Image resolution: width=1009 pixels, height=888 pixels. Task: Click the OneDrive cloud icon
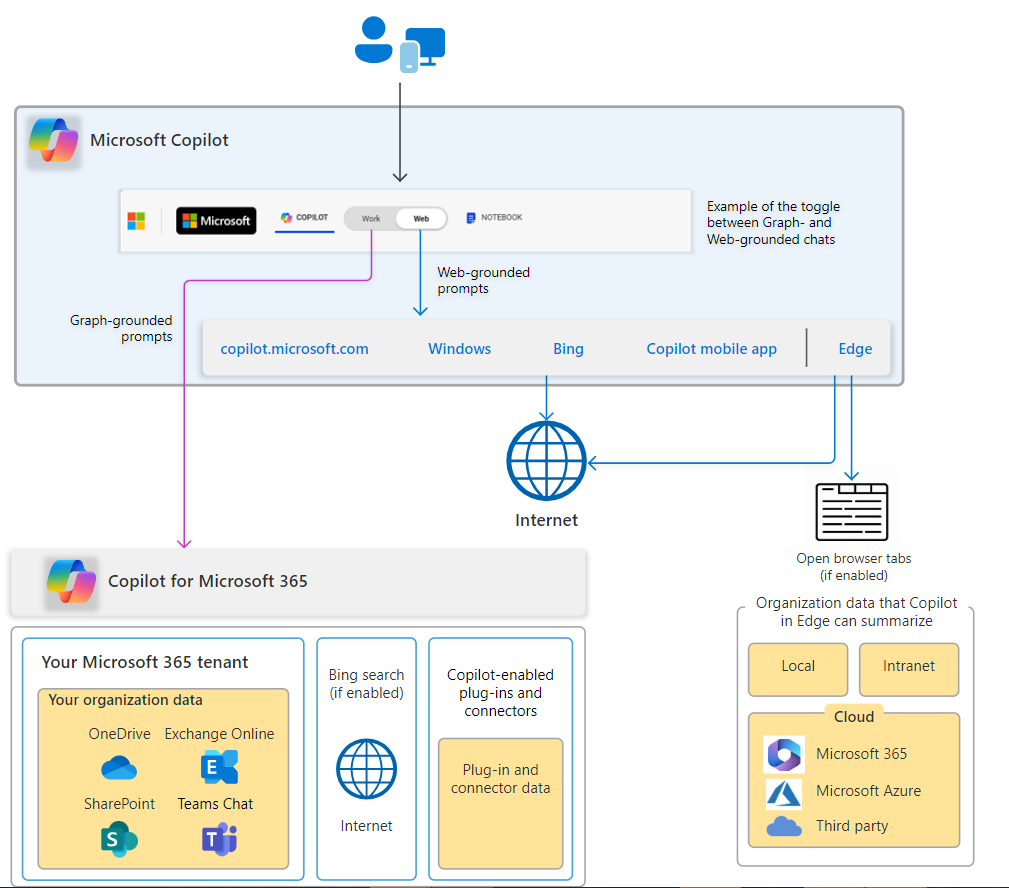tap(119, 768)
